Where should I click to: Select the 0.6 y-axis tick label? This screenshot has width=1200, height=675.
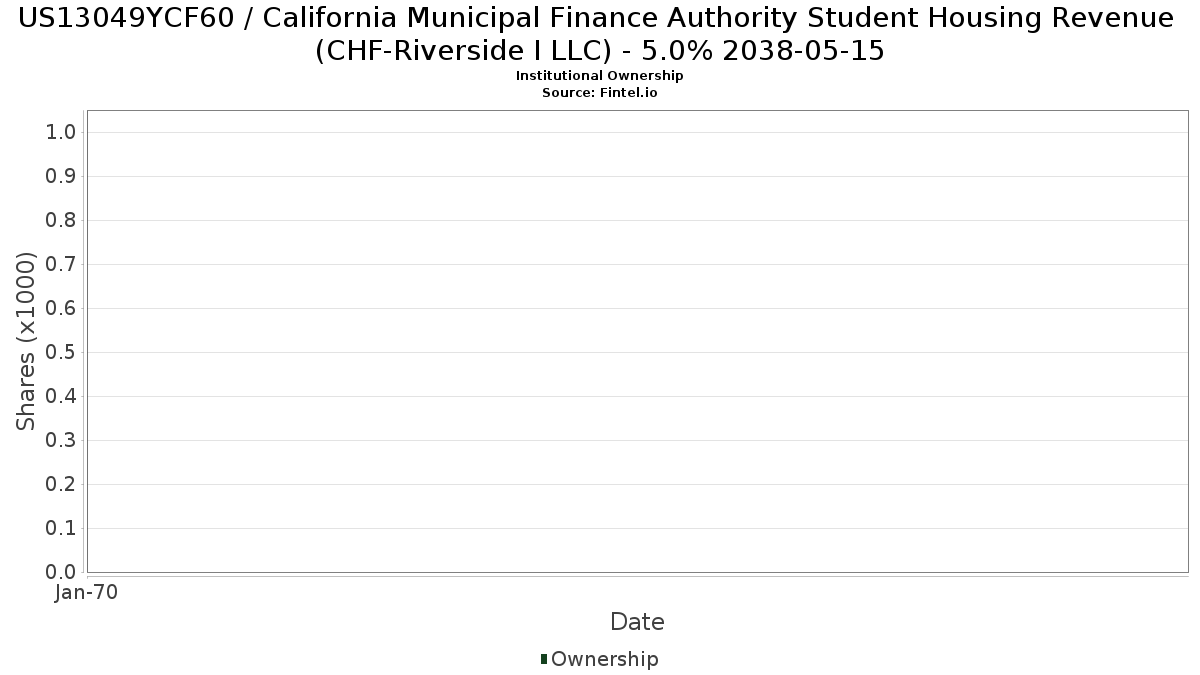point(61,309)
